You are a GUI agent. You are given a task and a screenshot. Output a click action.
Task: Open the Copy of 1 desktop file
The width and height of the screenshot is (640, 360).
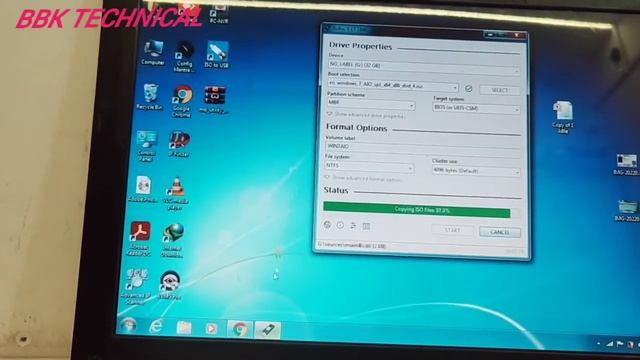coord(563,117)
